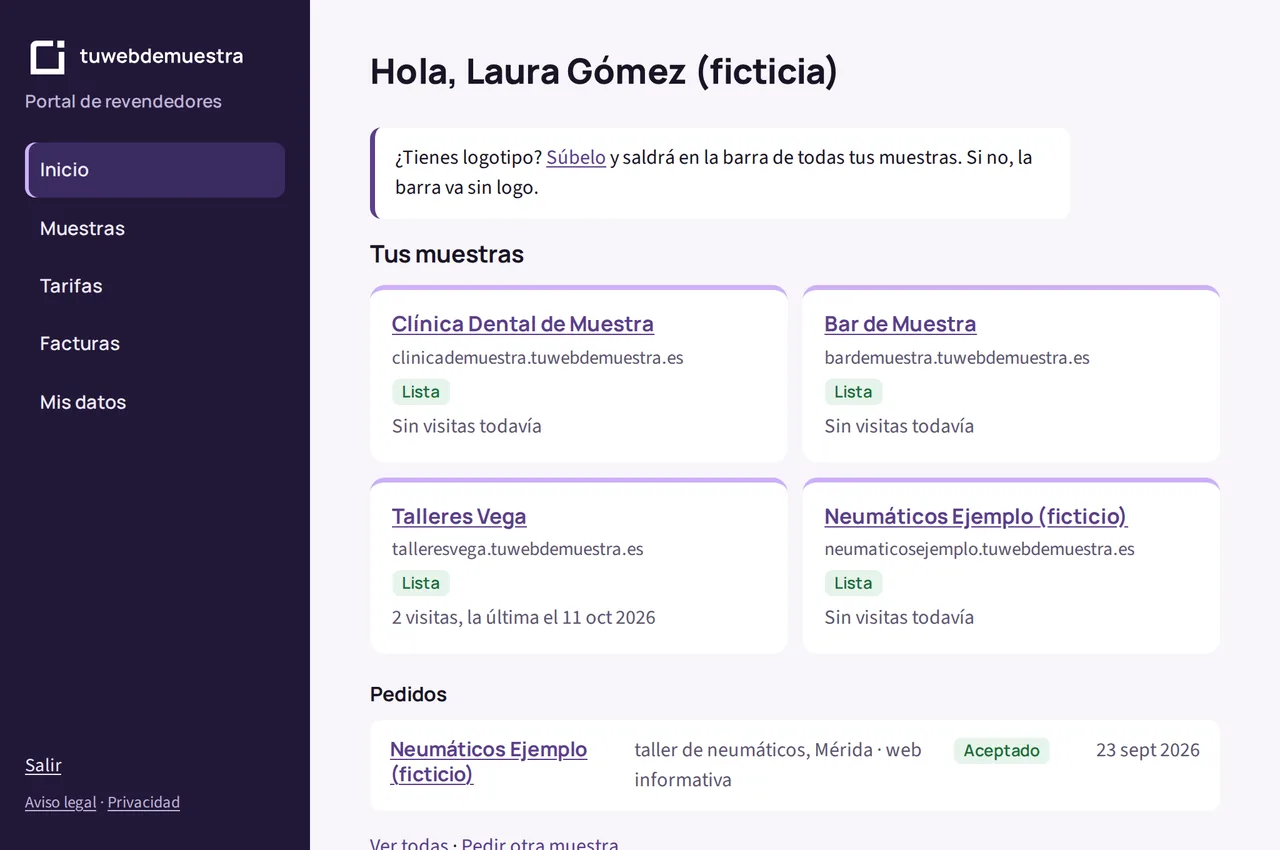The height and width of the screenshot is (850, 1280).
Task: Click Lista badge on Neumáticos Ejemplo card
Action: pyautogui.click(x=853, y=583)
